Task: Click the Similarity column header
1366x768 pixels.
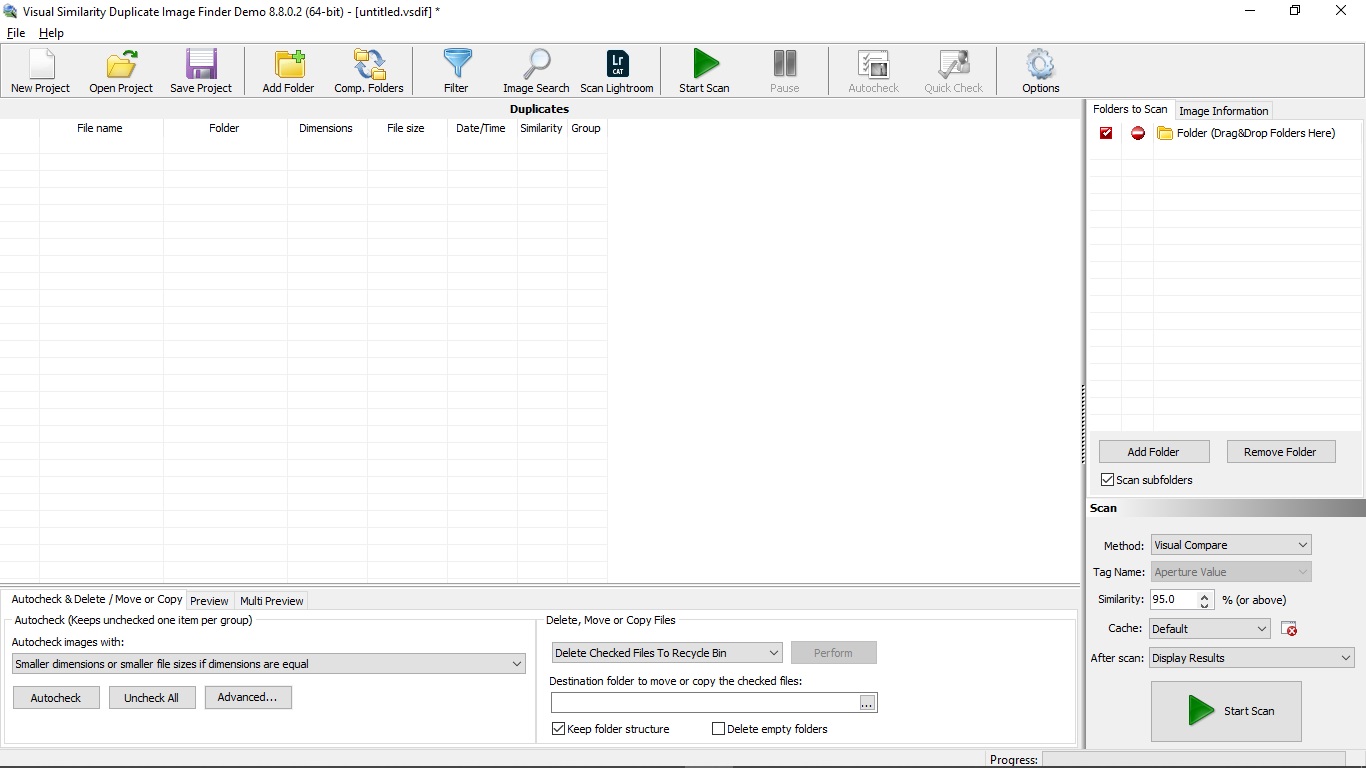Action: [x=542, y=128]
